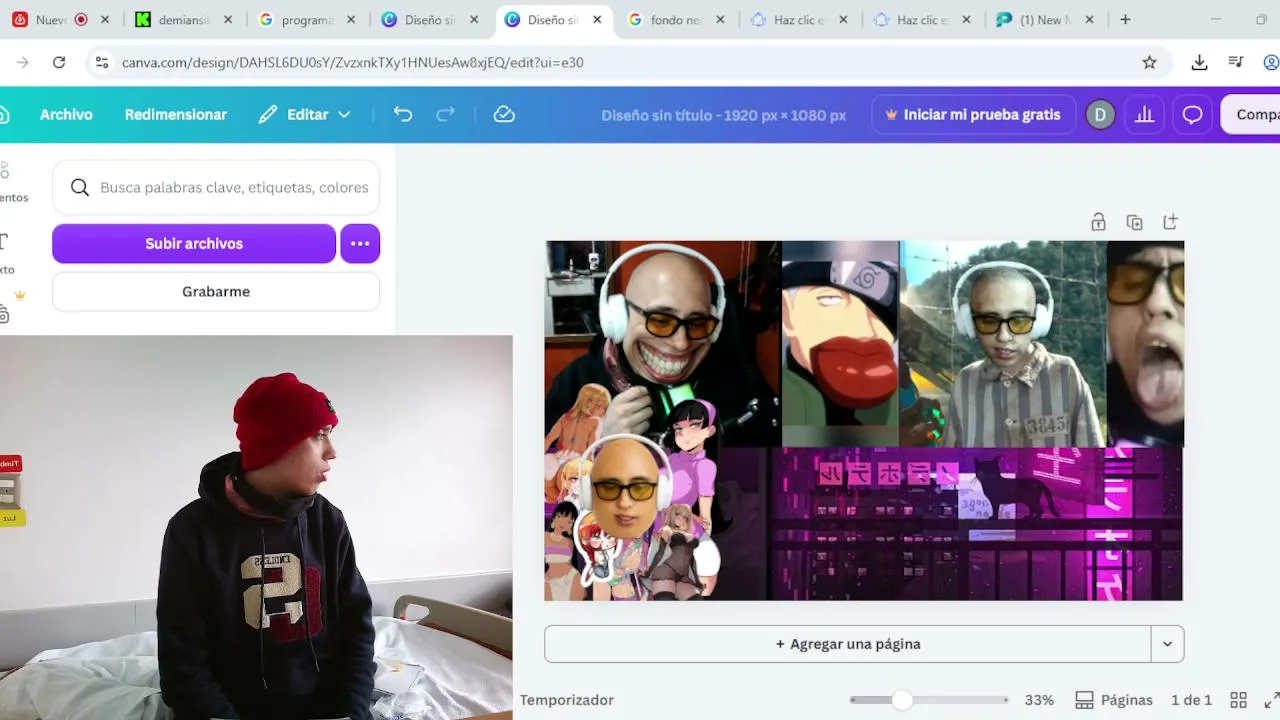The height and width of the screenshot is (720, 1280).
Task: Open the grid view icon in bottom bar
Action: point(1238,700)
